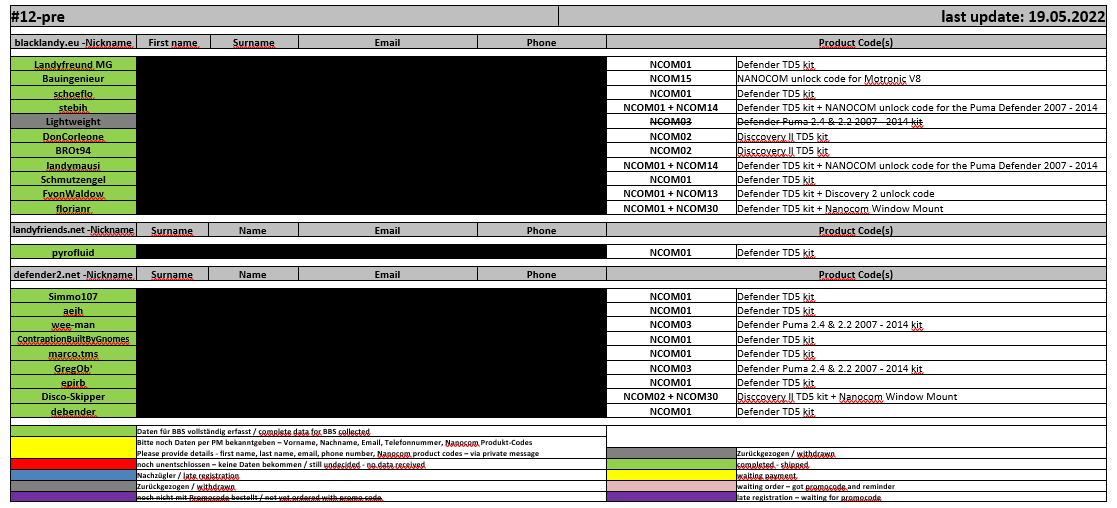Click the 'First name' column header
The height and width of the screenshot is (508, 1117).
click(173, 43)
